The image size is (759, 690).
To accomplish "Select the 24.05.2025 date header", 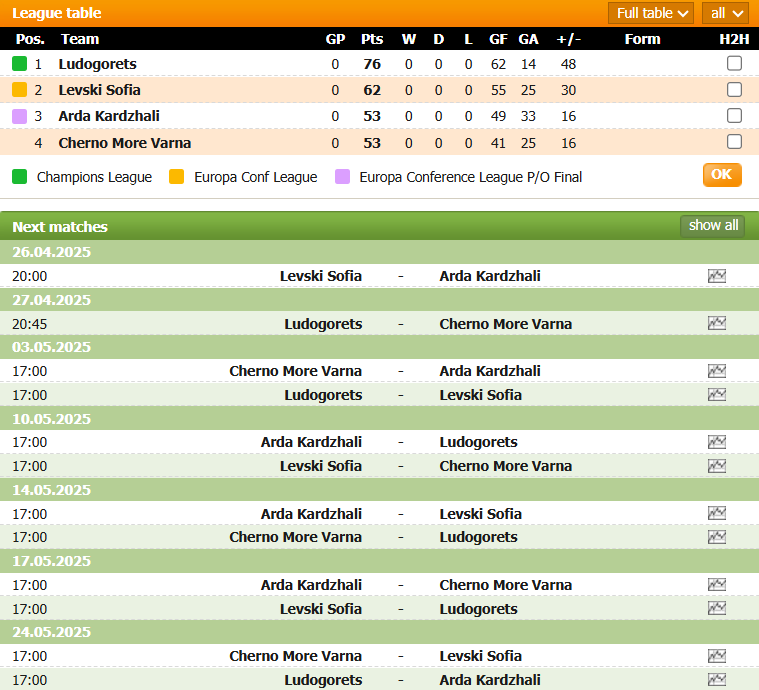I will click(x=380, y=632).
